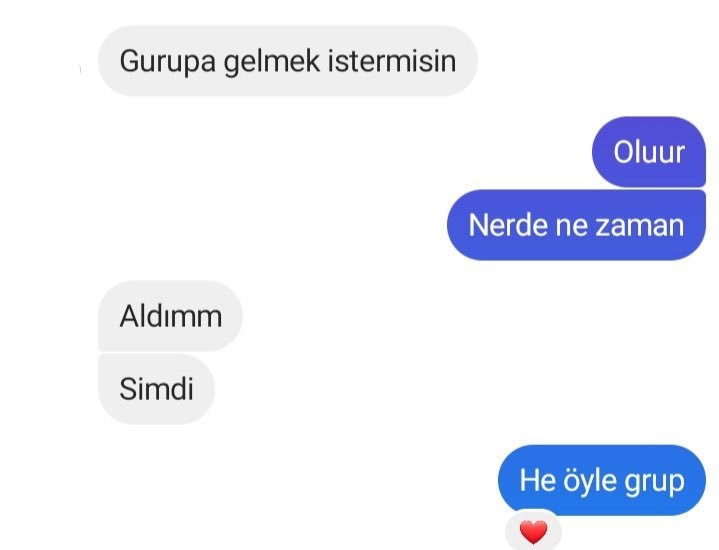719x550 pixels.
Task: Tap the red heart reaction
Action: click(x=533, y=533)
